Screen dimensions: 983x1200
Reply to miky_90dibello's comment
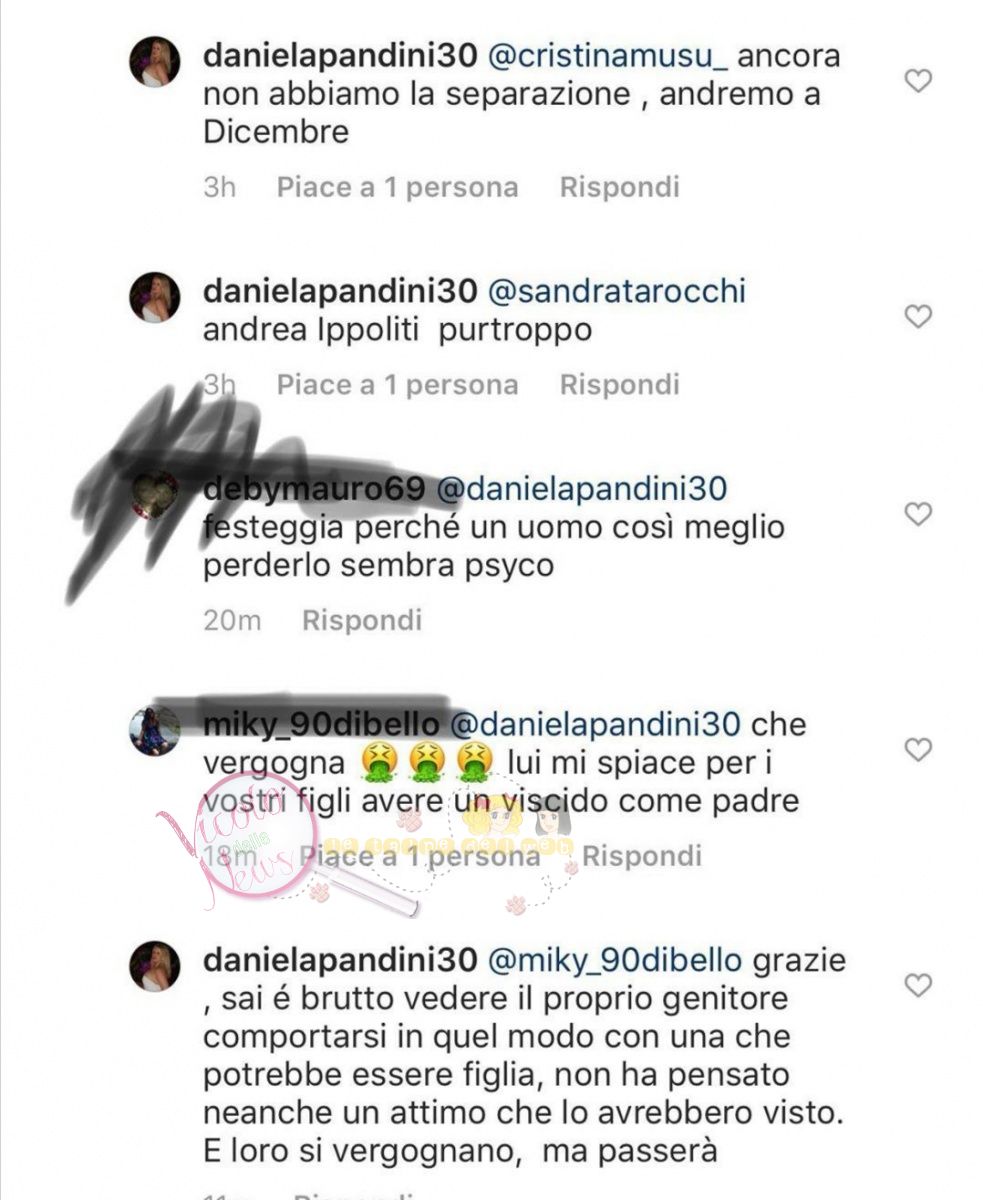[642, 856]
